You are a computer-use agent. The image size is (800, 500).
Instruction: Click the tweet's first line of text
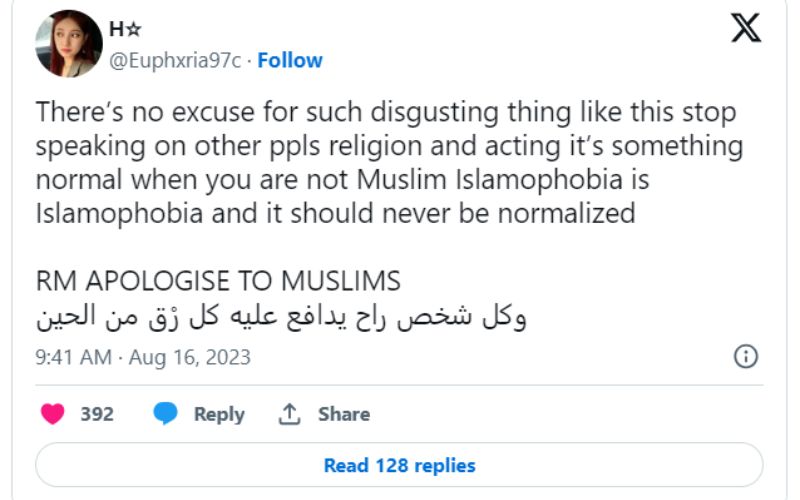pyautogui.click(x=385, y=110)
